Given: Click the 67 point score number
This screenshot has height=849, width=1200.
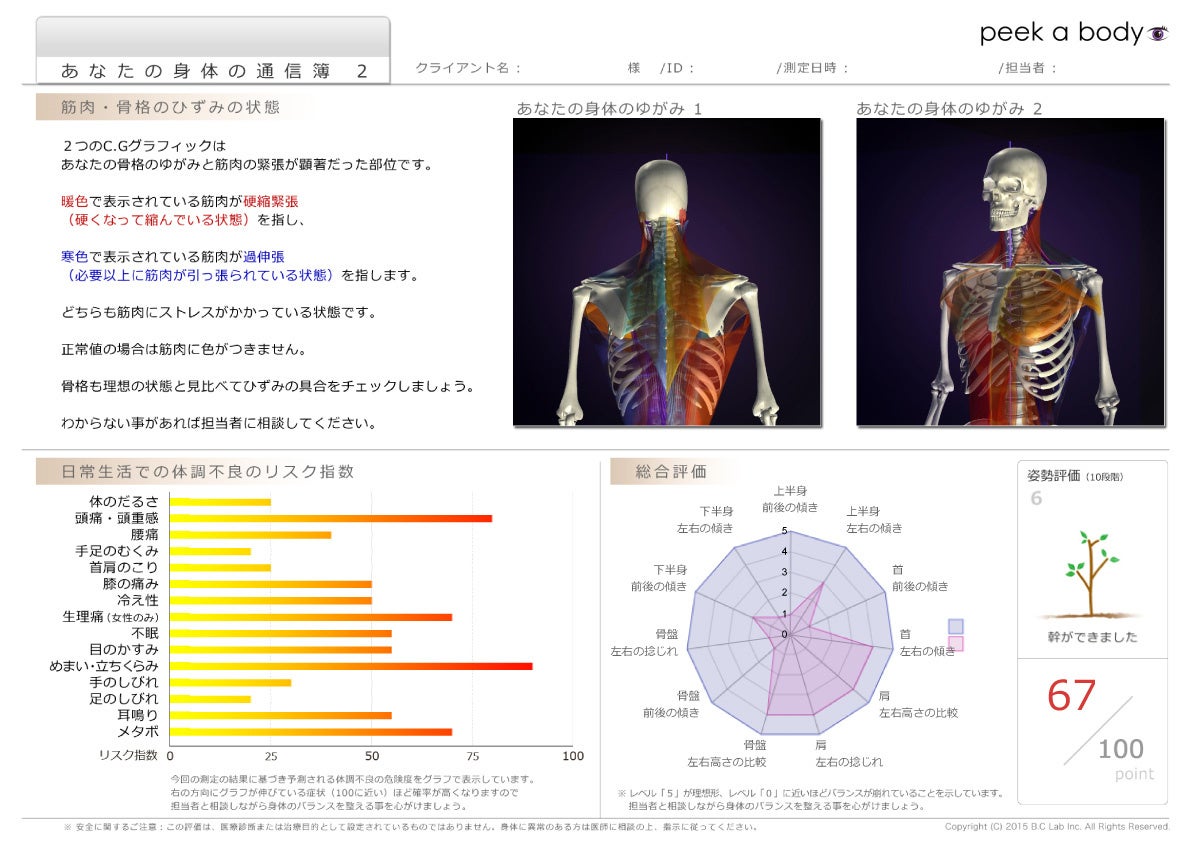Looking at the screenshot, I should pos(1071,696).
